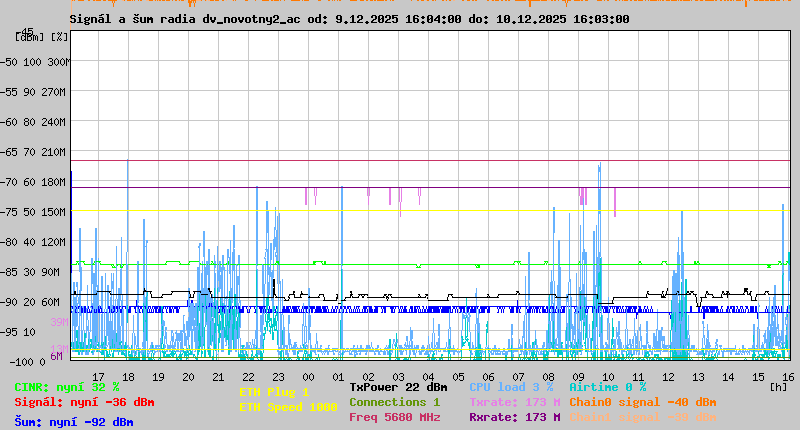Select the TxPower 22 dBm legend entry
Image resolution: width=800 pixels, height=430 pixels.
398,387
